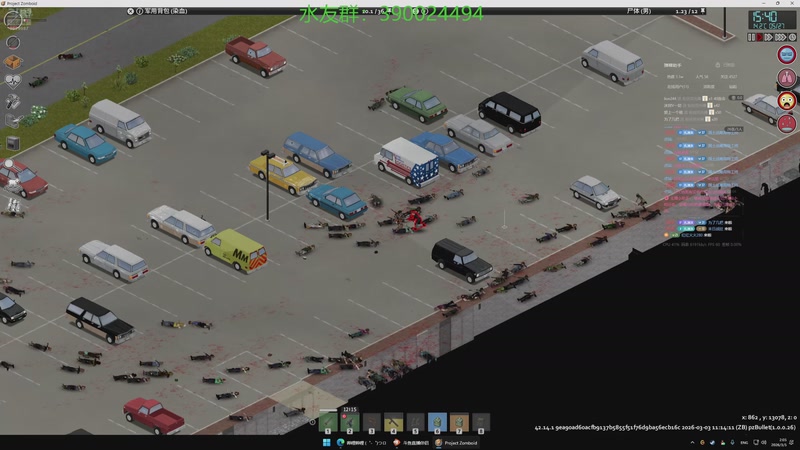Select hotbar slot 6 blue backpack
The width and height of the screenshot is (800, 450).
click(x=437, y=423)
